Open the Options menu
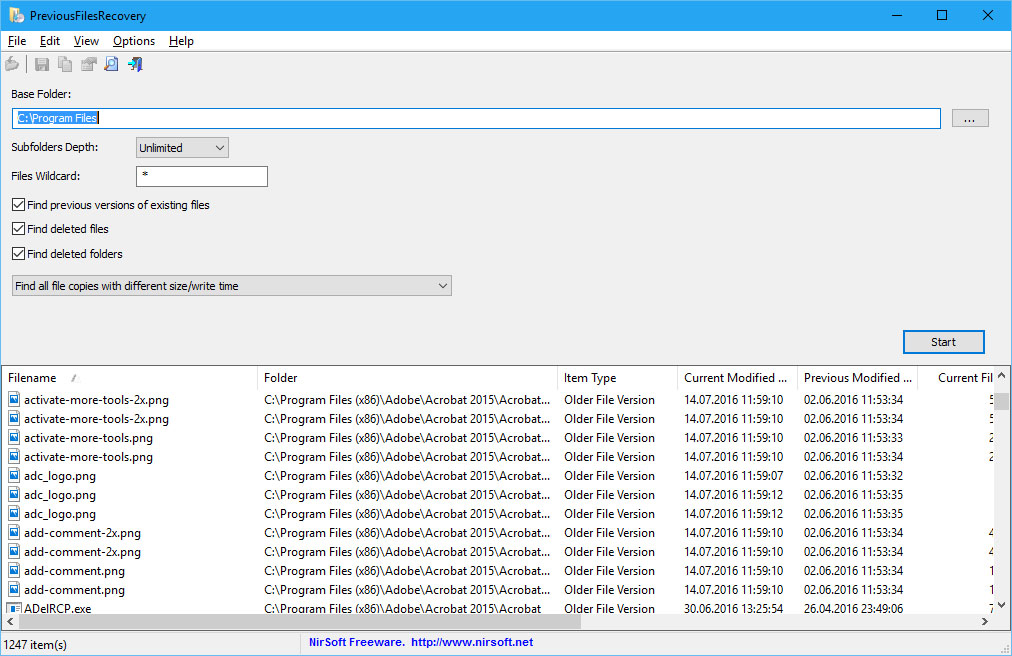Viewport: 1012px width, 656px height. point(134,41)
